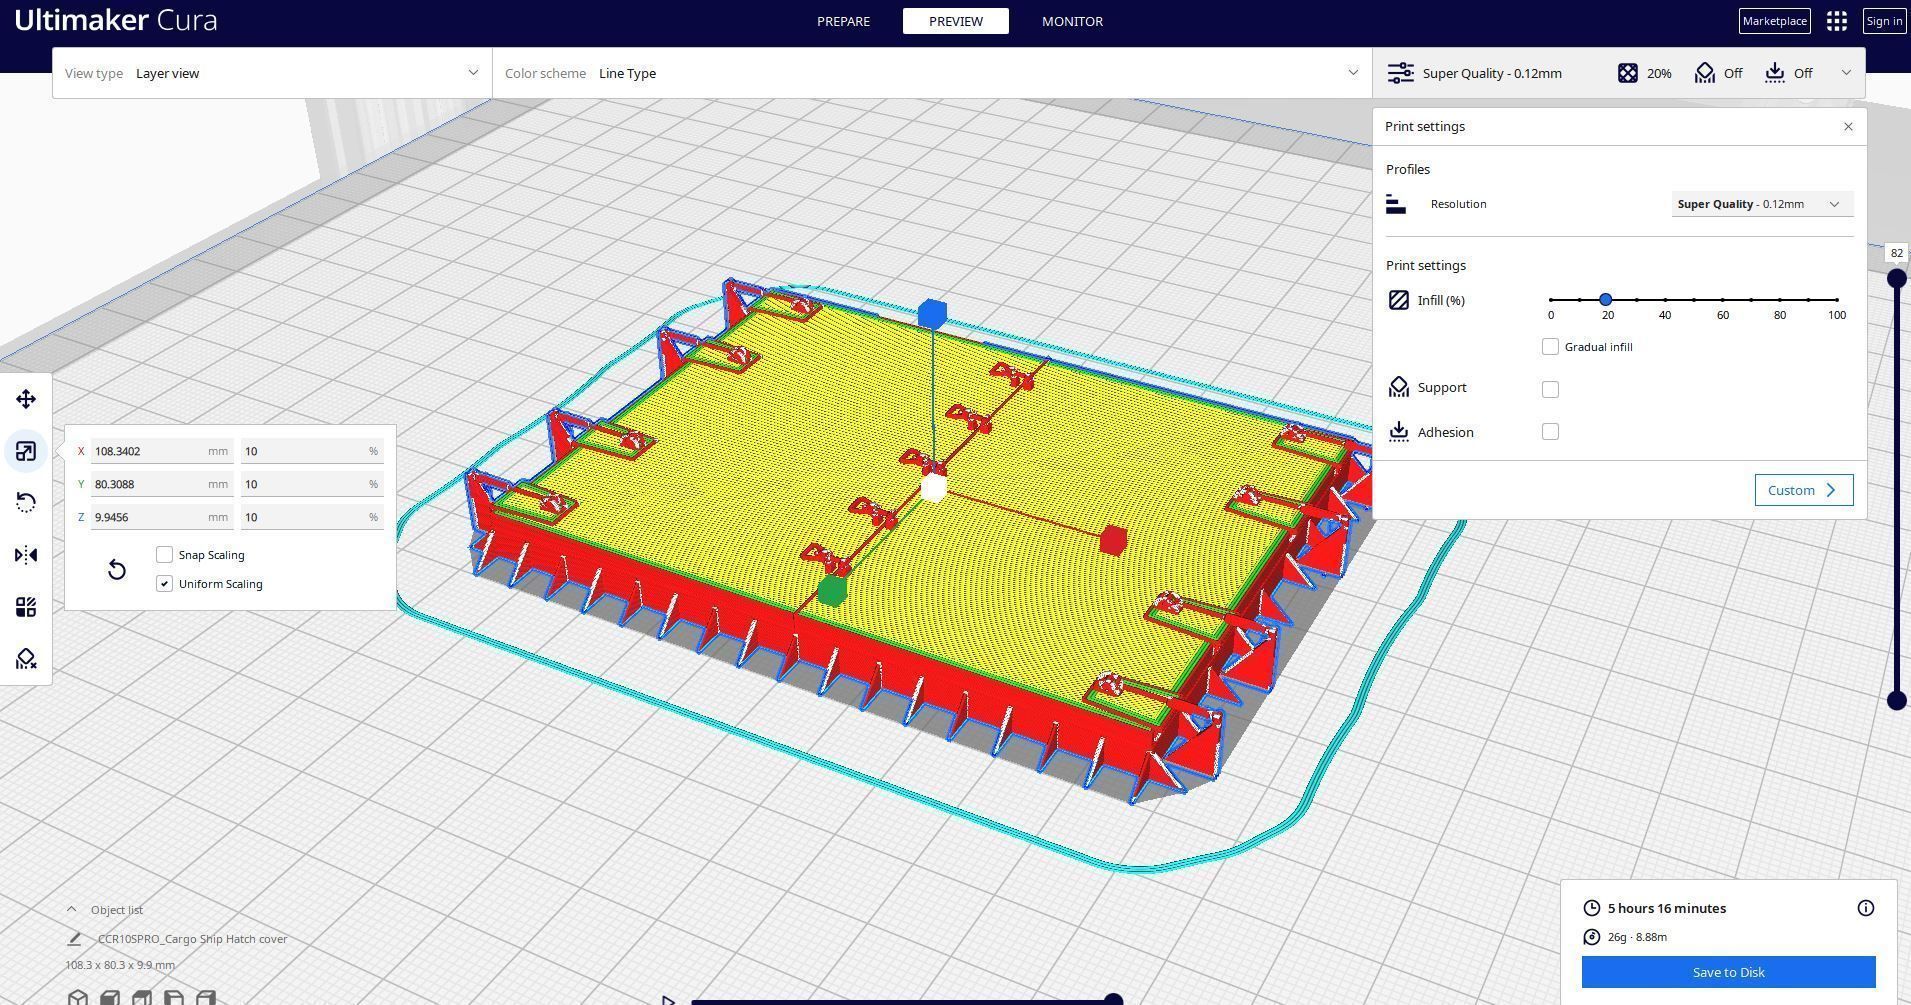The height and width of the screenshot is (1005, 1911).
Task: Click the white center uniform scale handle
Action: [x=933, y=488]
